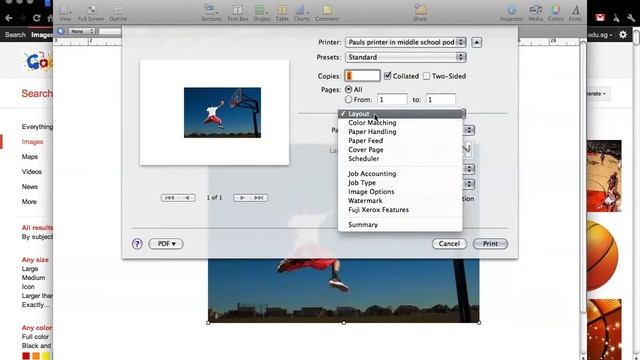Open the View toolbar icon in Pages

65,12
